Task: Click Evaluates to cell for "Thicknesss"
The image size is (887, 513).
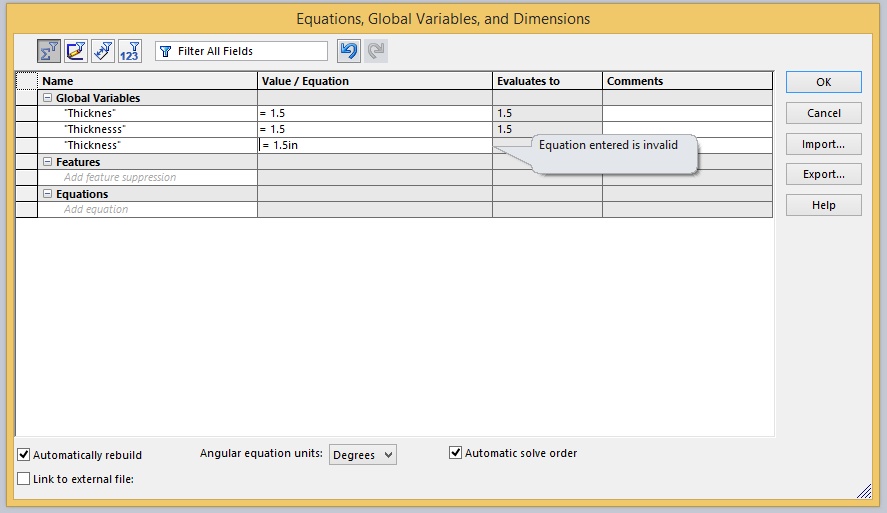Action: 547,129
